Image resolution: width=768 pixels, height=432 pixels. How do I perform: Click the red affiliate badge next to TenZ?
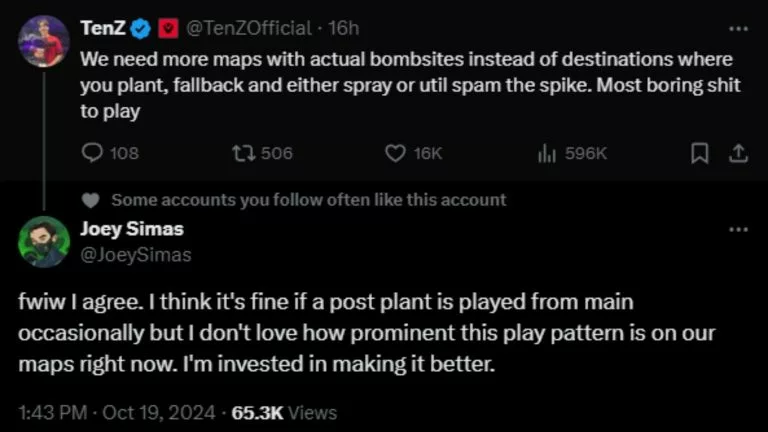(x=168, y=28)
